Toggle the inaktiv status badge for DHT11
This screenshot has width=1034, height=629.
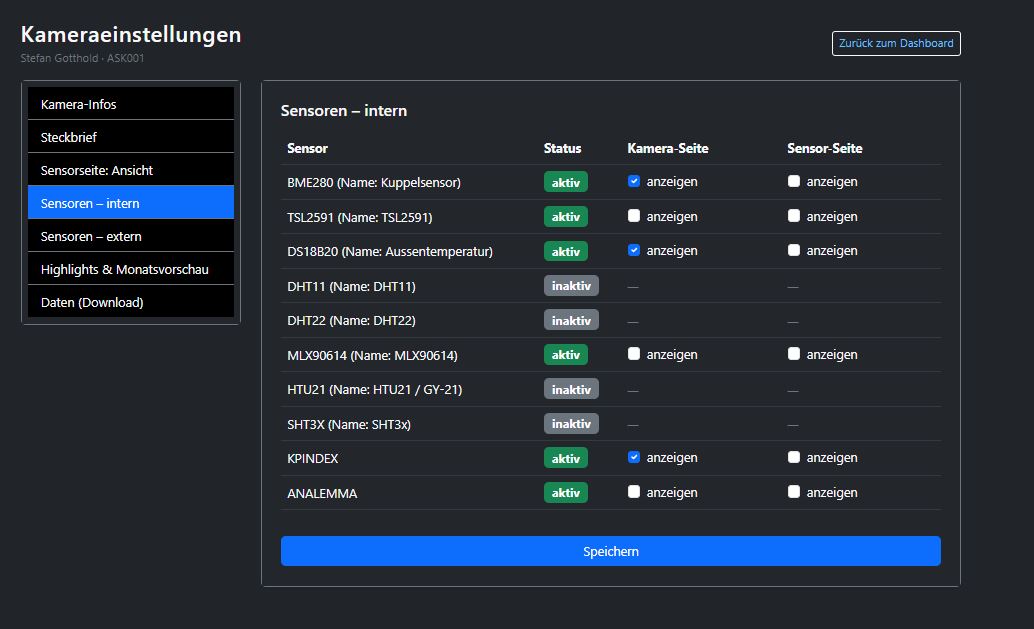[570, 285]
